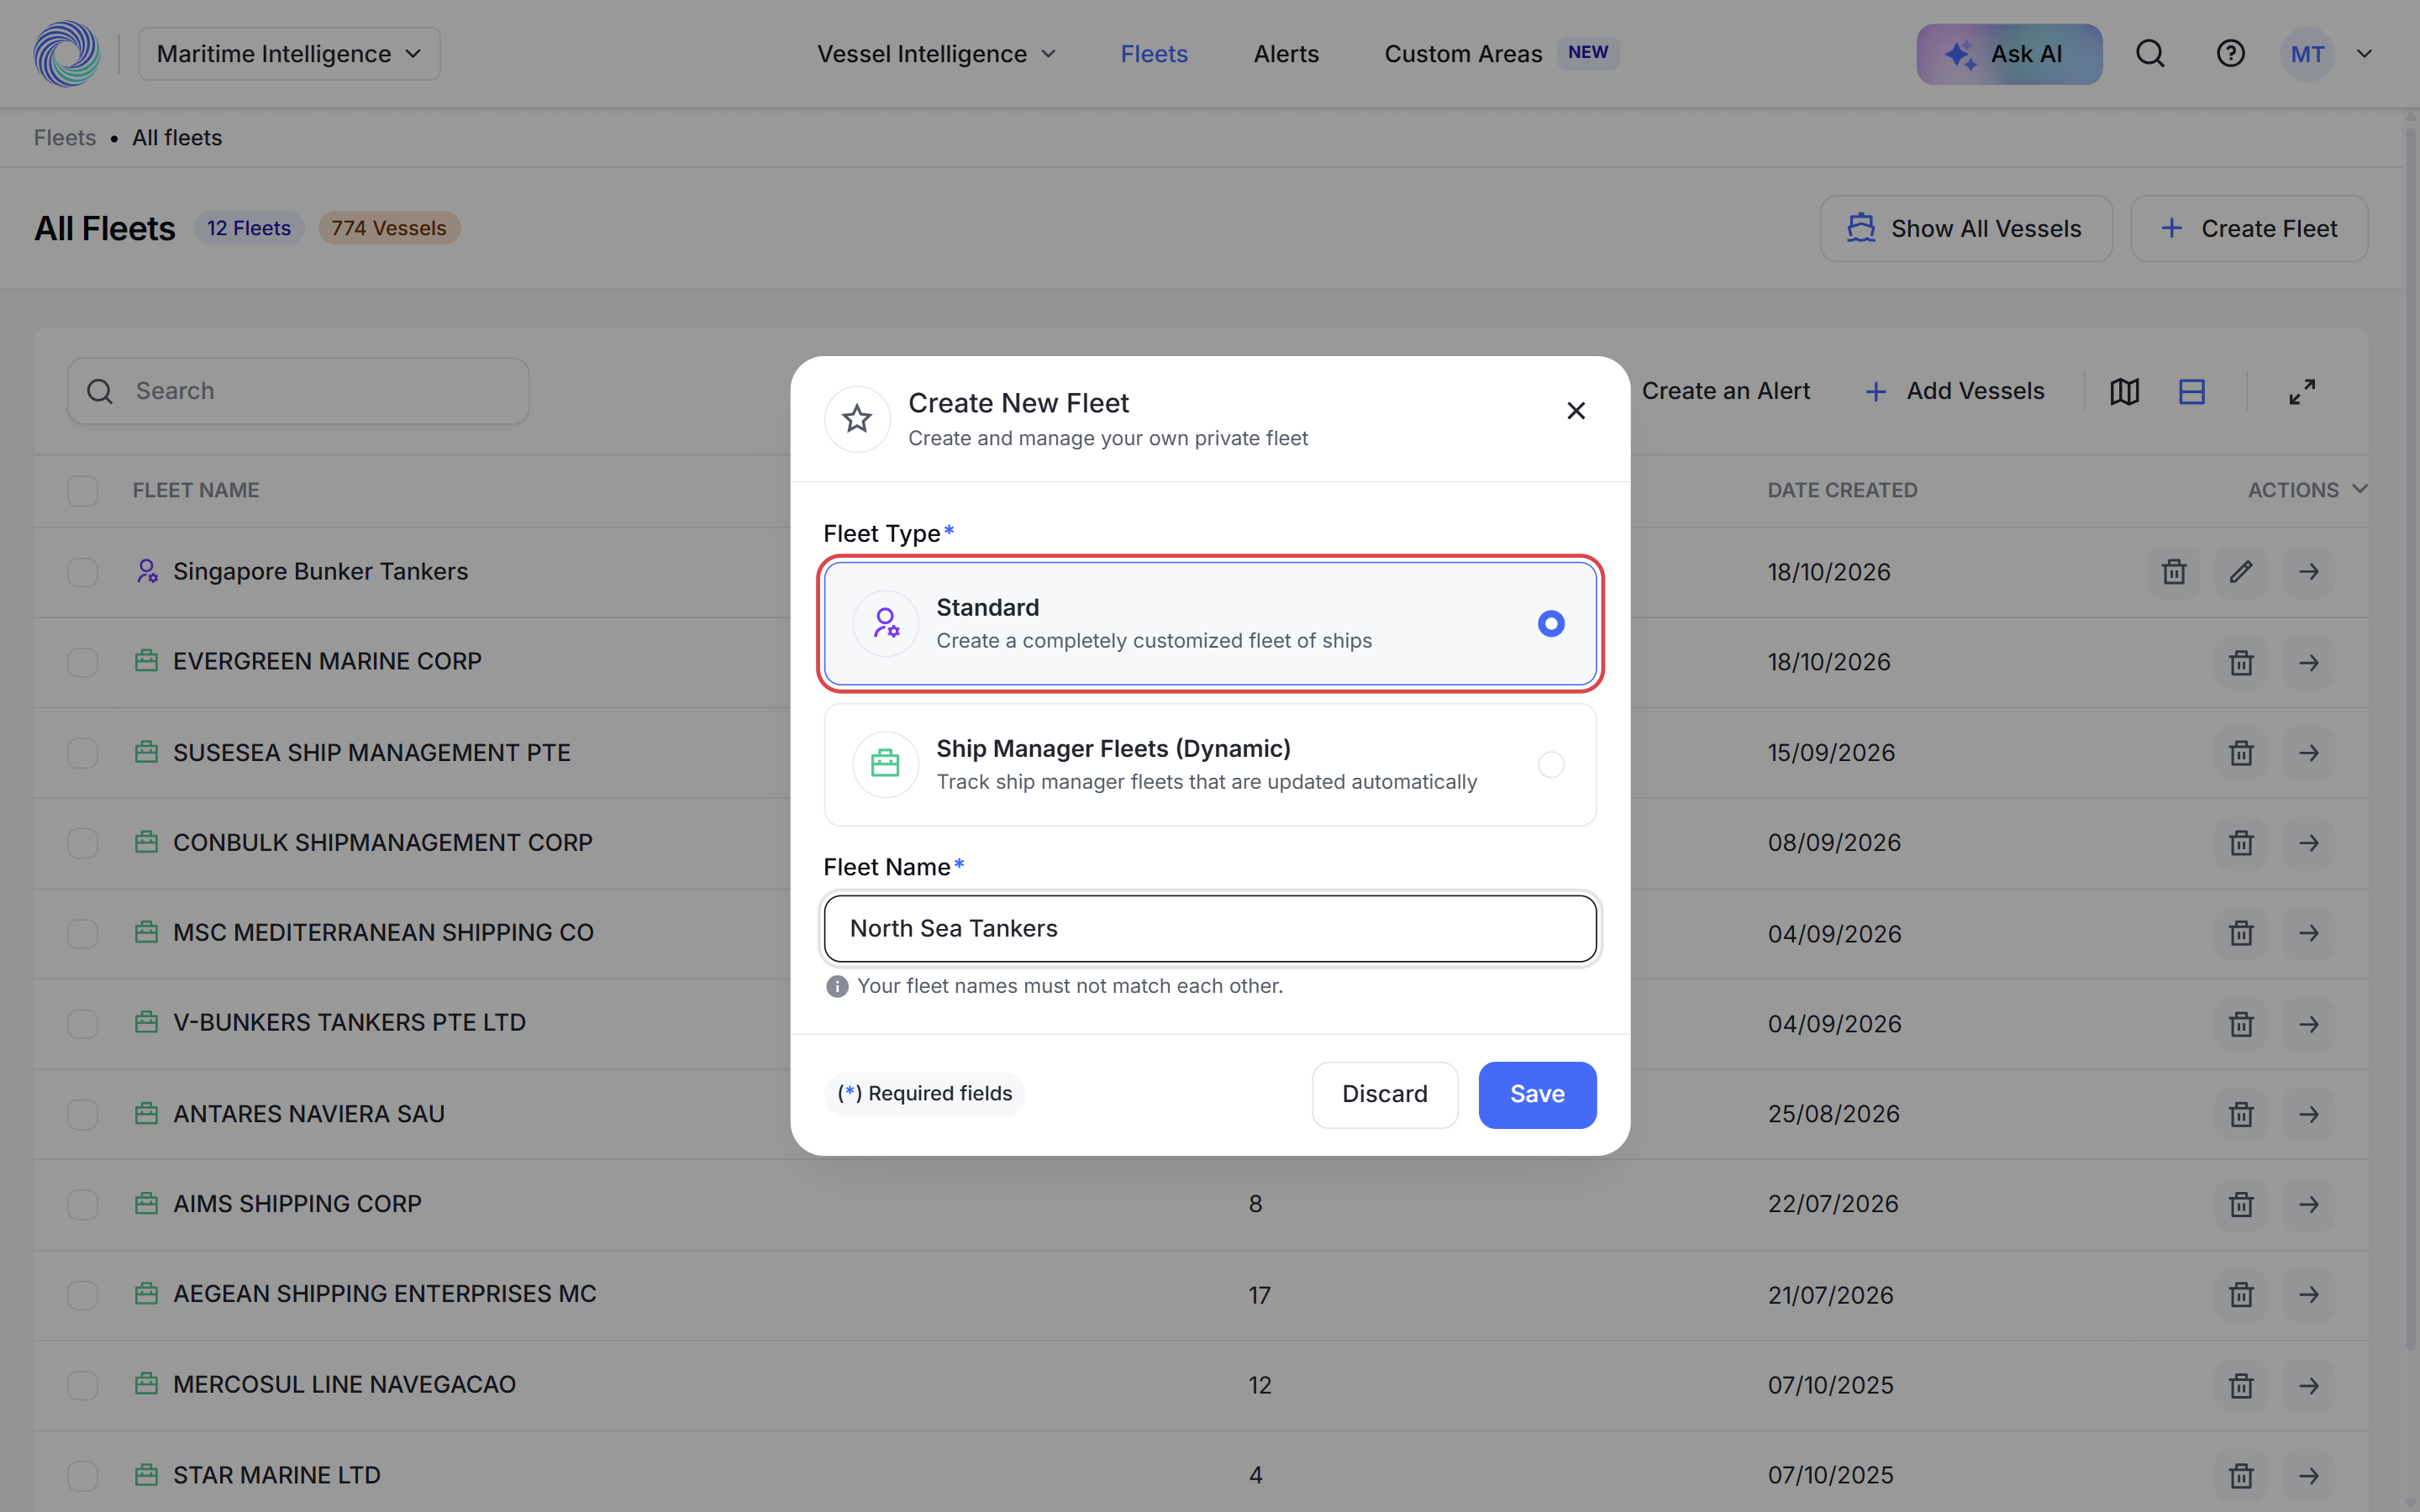Screen dimensions: 2420x1512
Task: Switch to table list view icon
Action: click(2191, 392)
